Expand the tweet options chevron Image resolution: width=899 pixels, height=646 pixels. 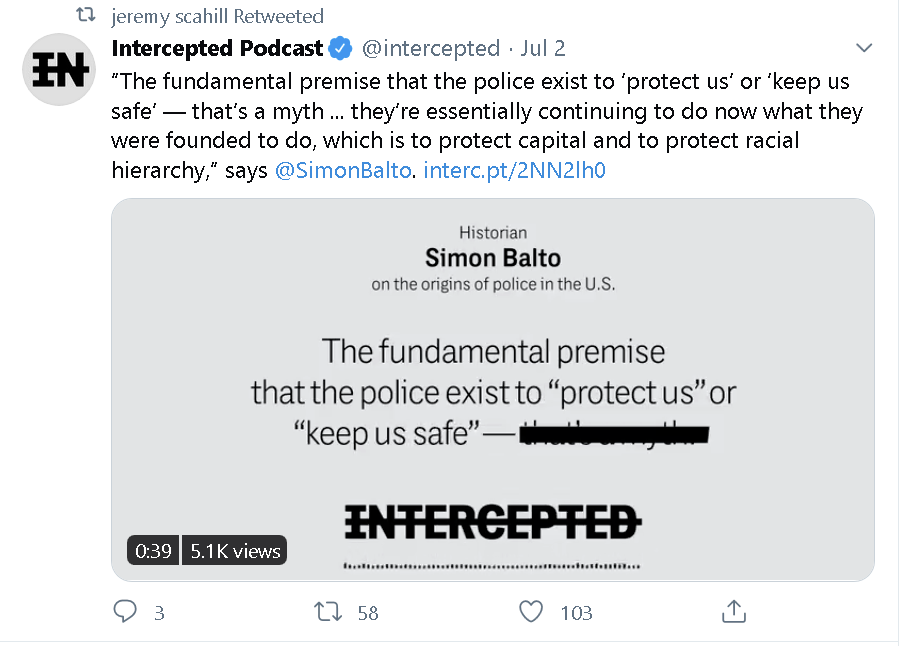coord(863,48)
